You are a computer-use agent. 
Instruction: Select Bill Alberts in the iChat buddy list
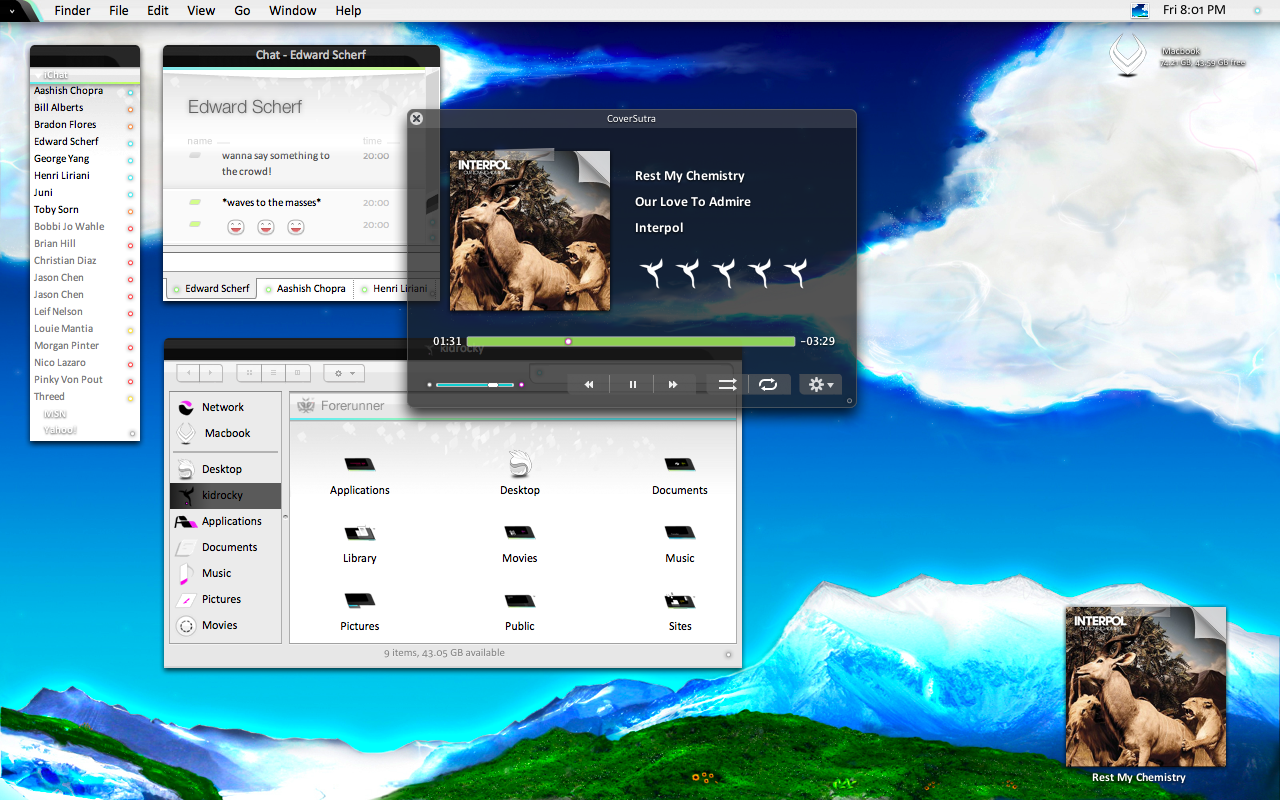85,108
